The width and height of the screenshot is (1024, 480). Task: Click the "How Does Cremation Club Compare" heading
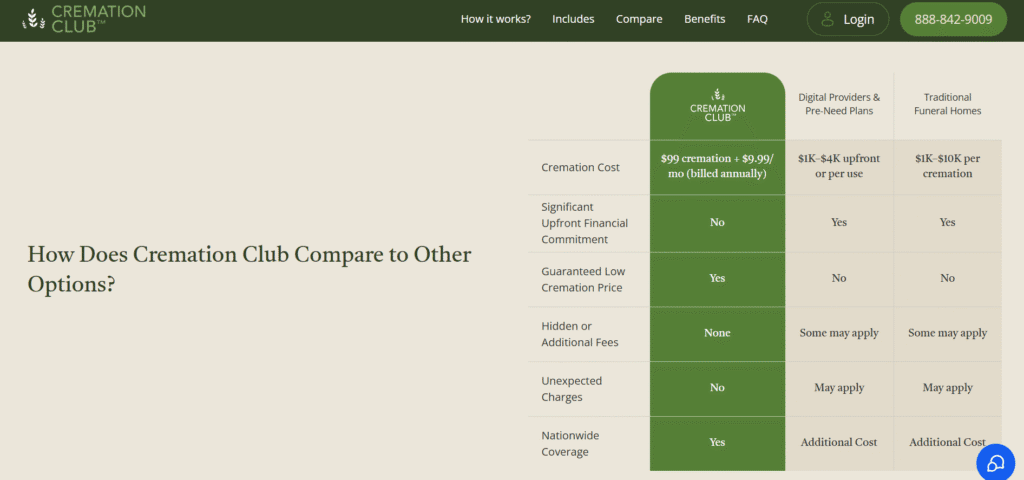click(x=249, y=268)
